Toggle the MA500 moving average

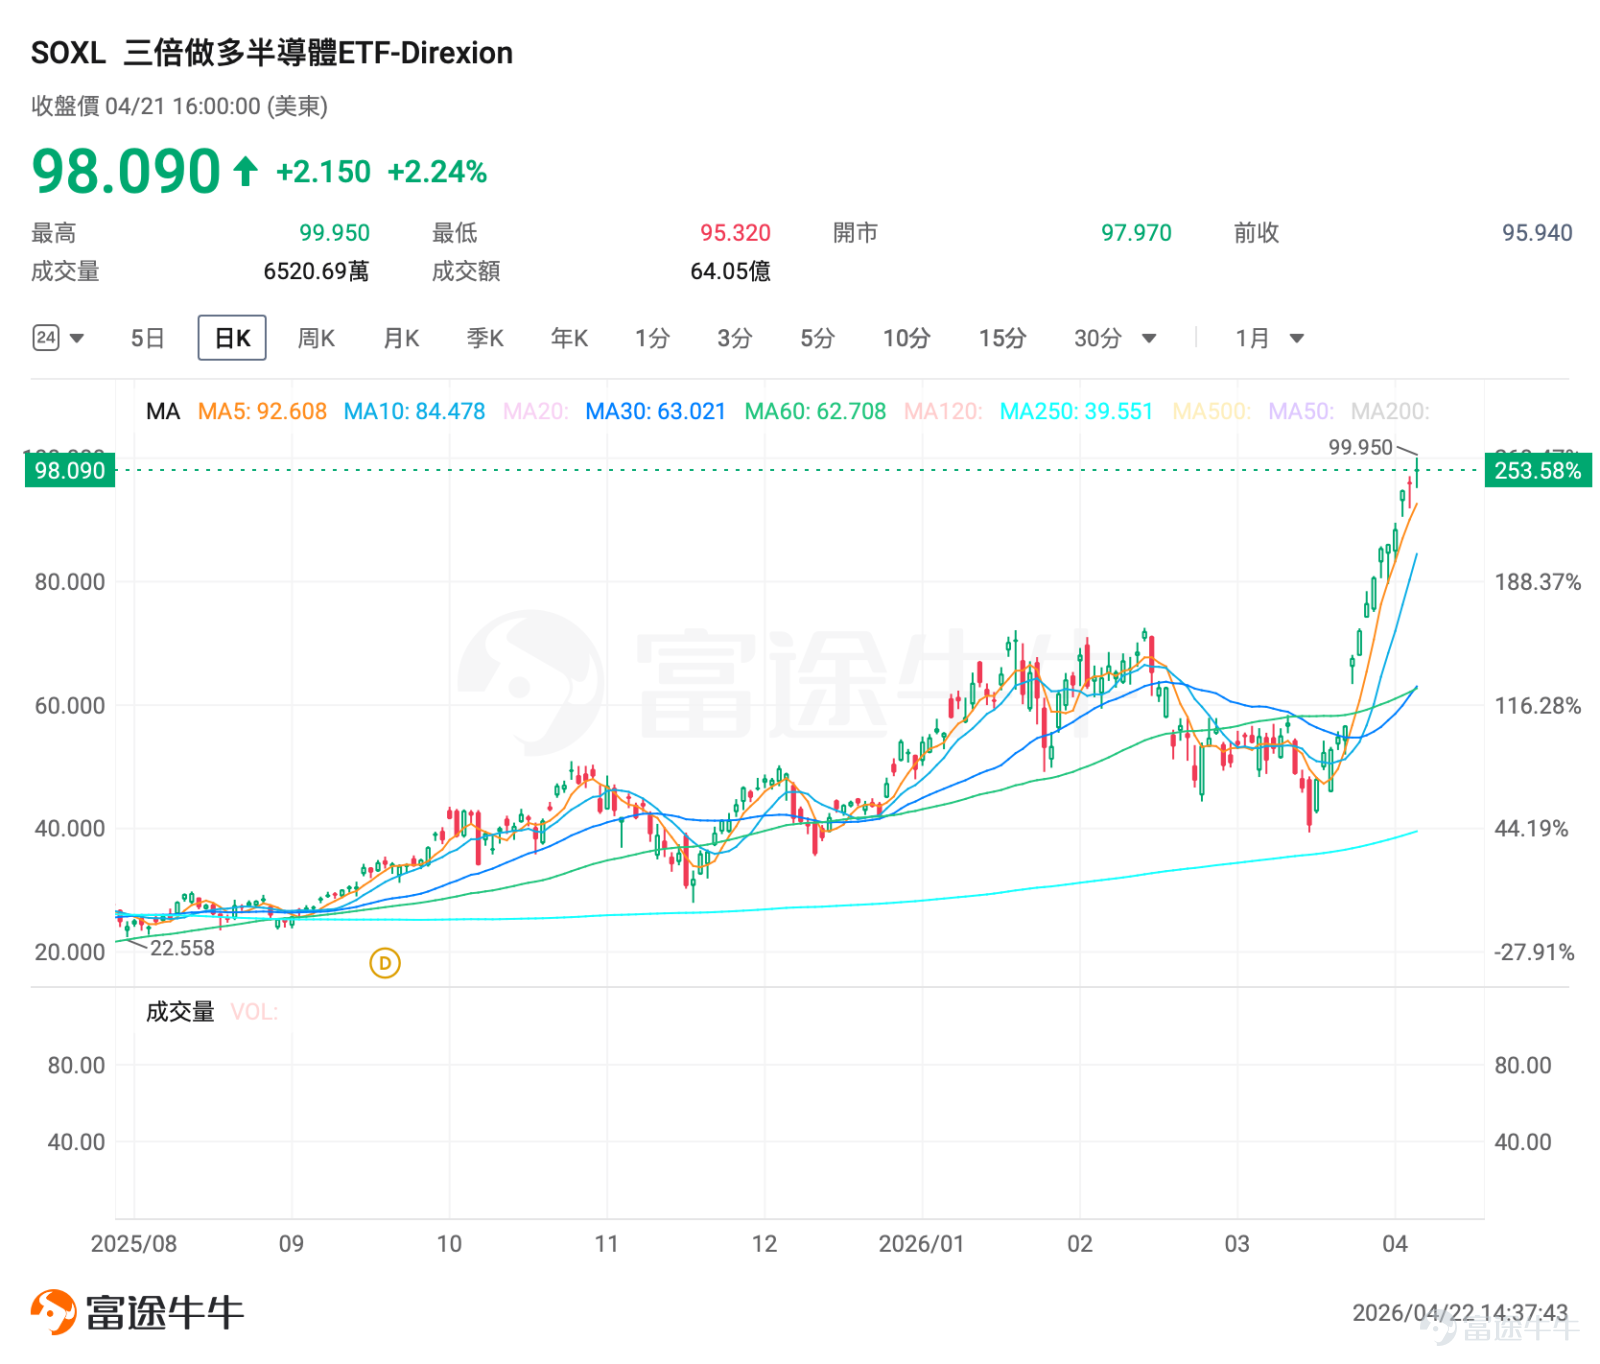(1211, 411)
